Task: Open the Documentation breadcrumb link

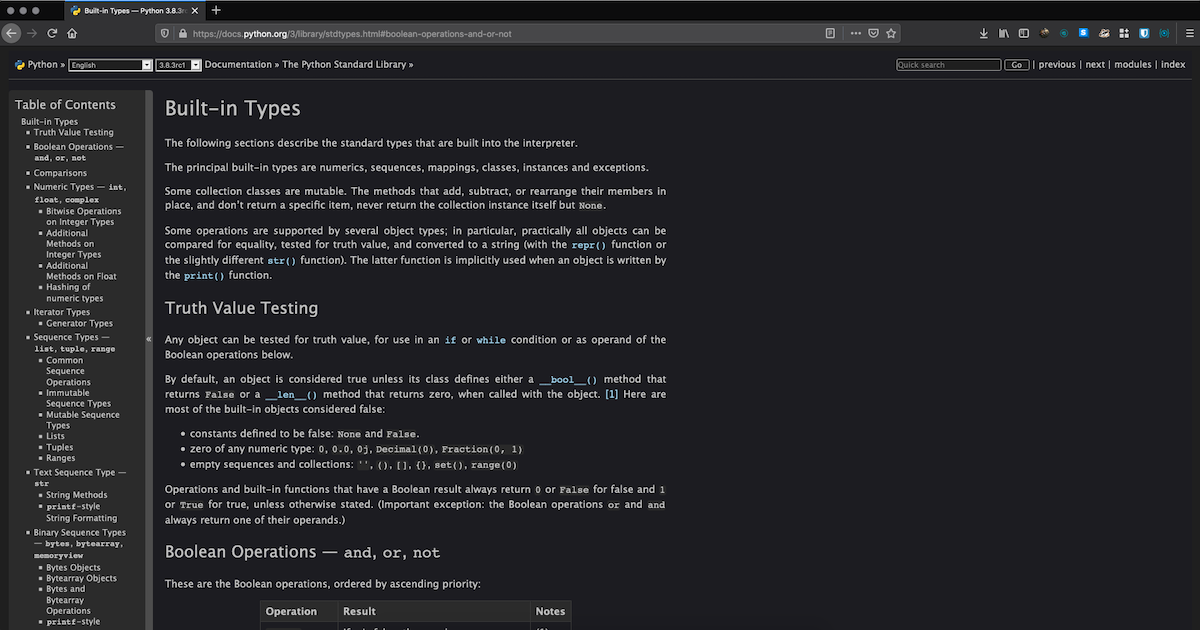Action: point(238,64)
